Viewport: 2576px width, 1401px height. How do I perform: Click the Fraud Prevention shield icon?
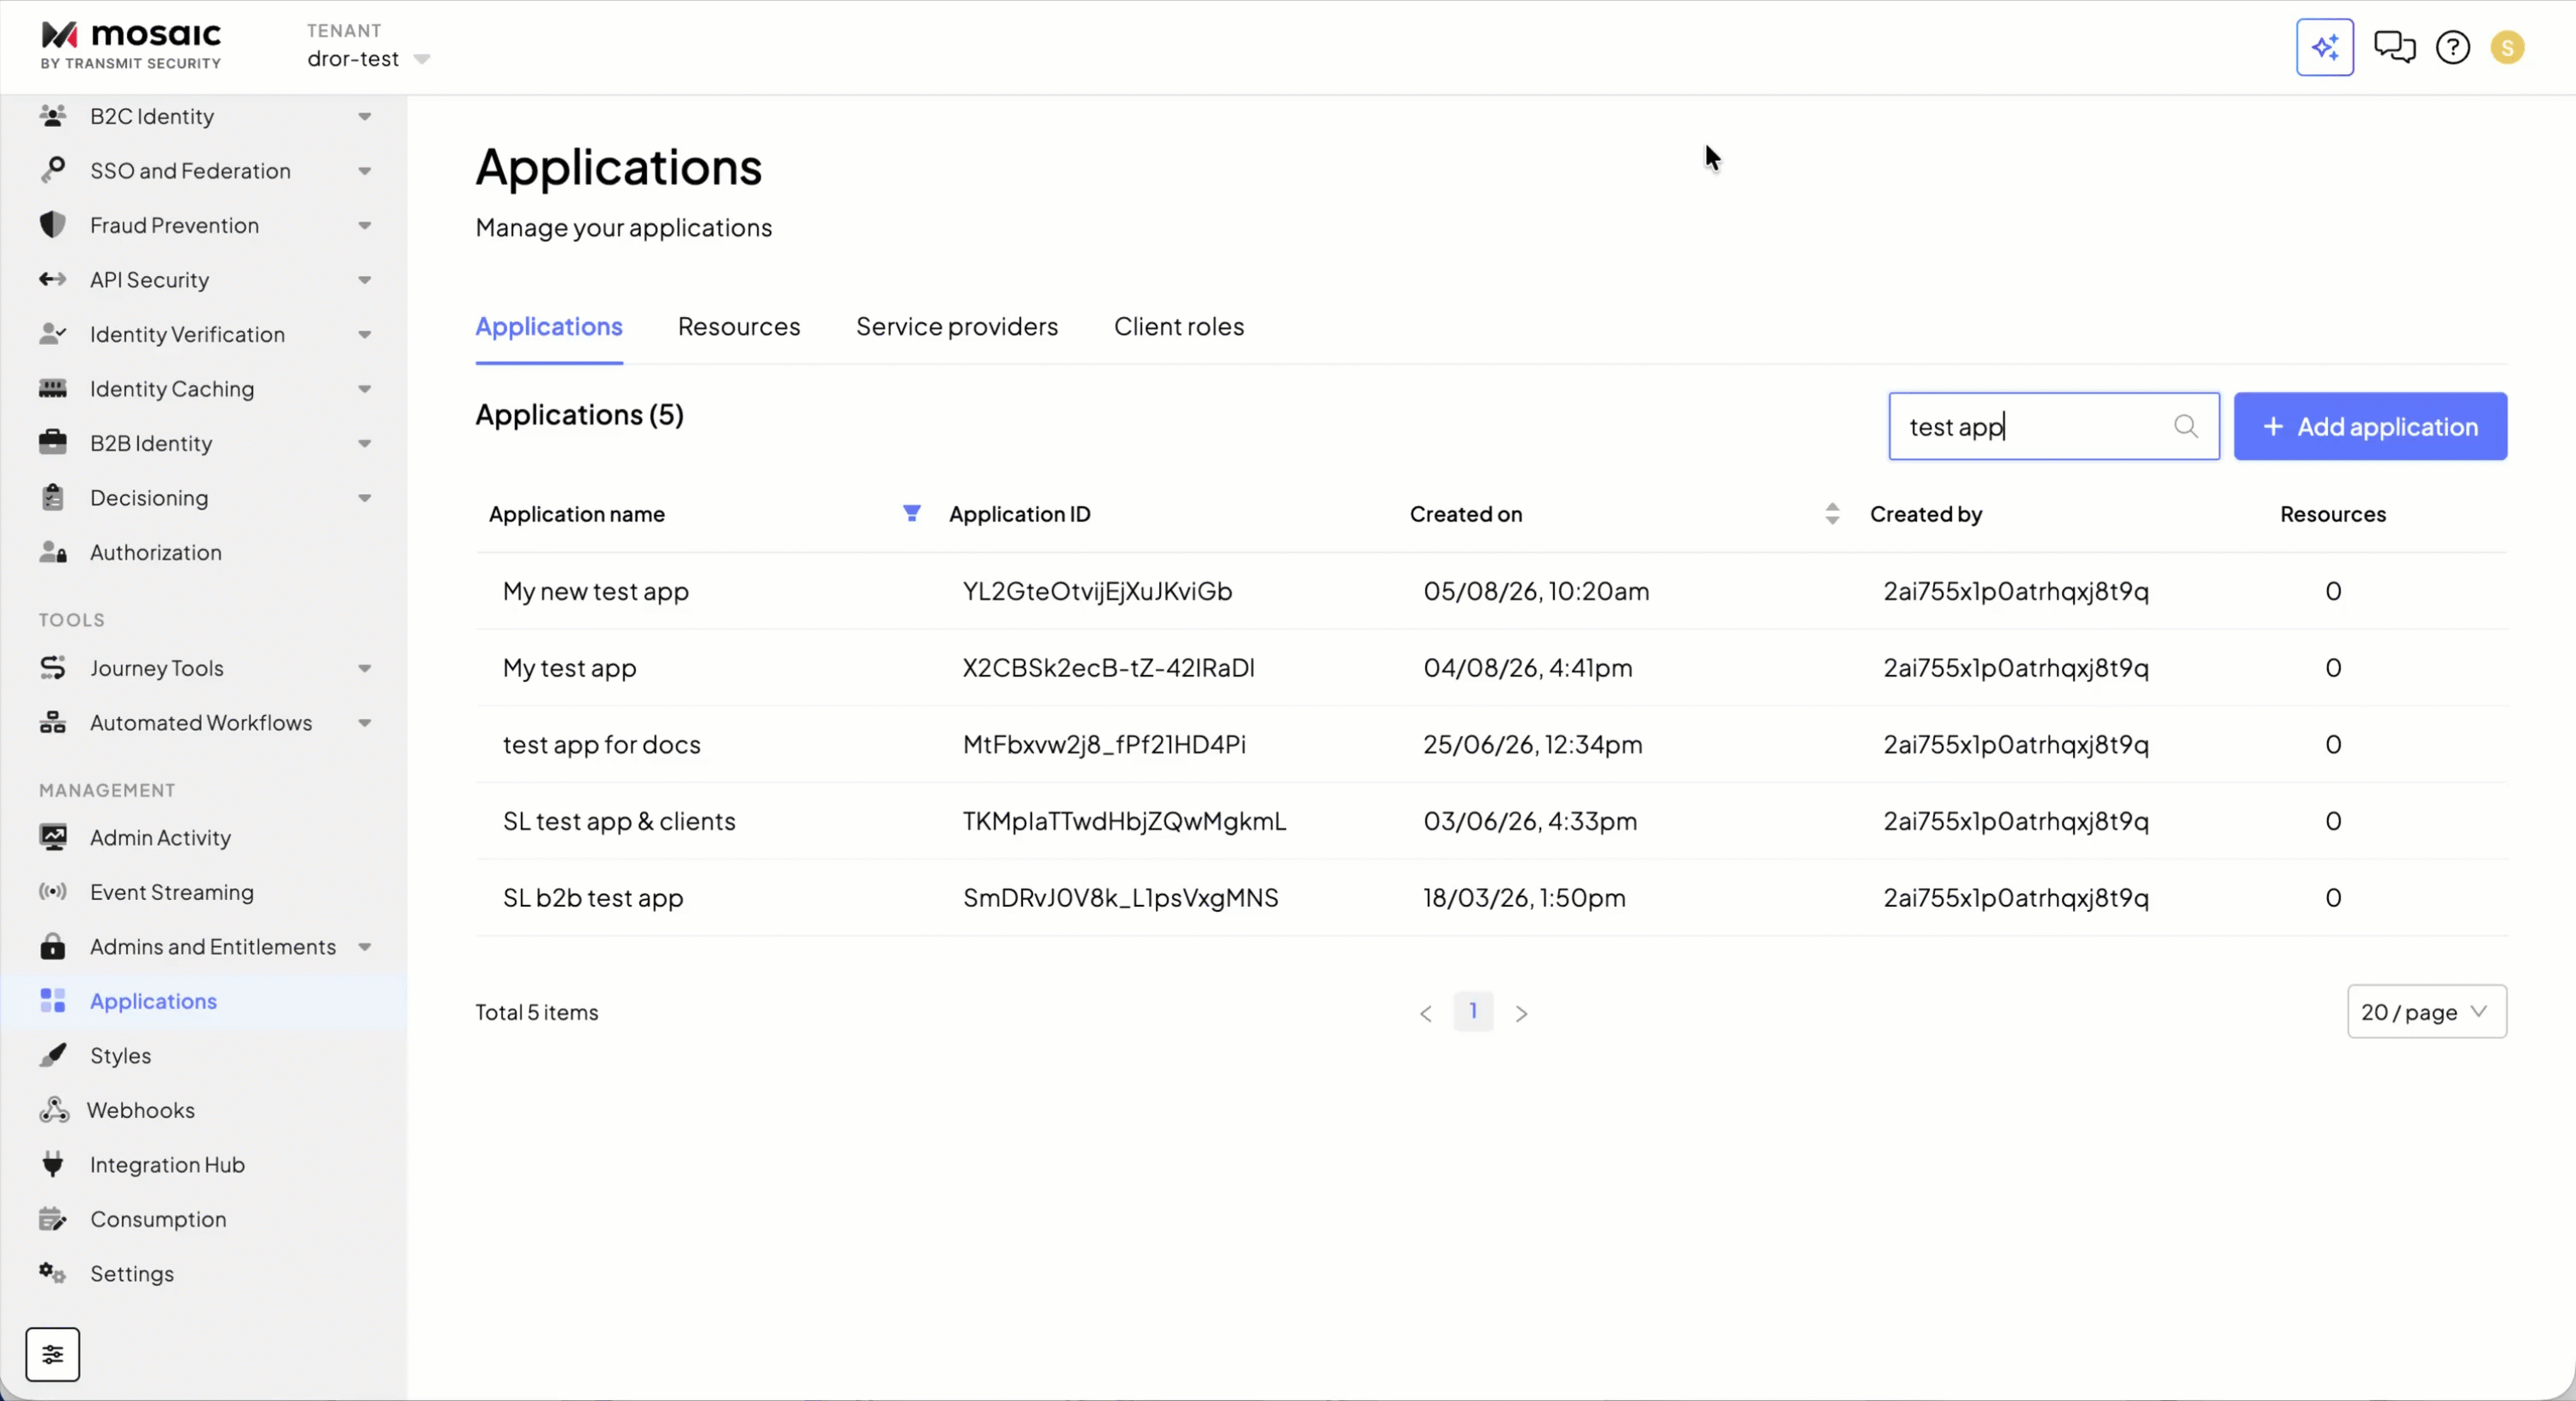(53, 225)
